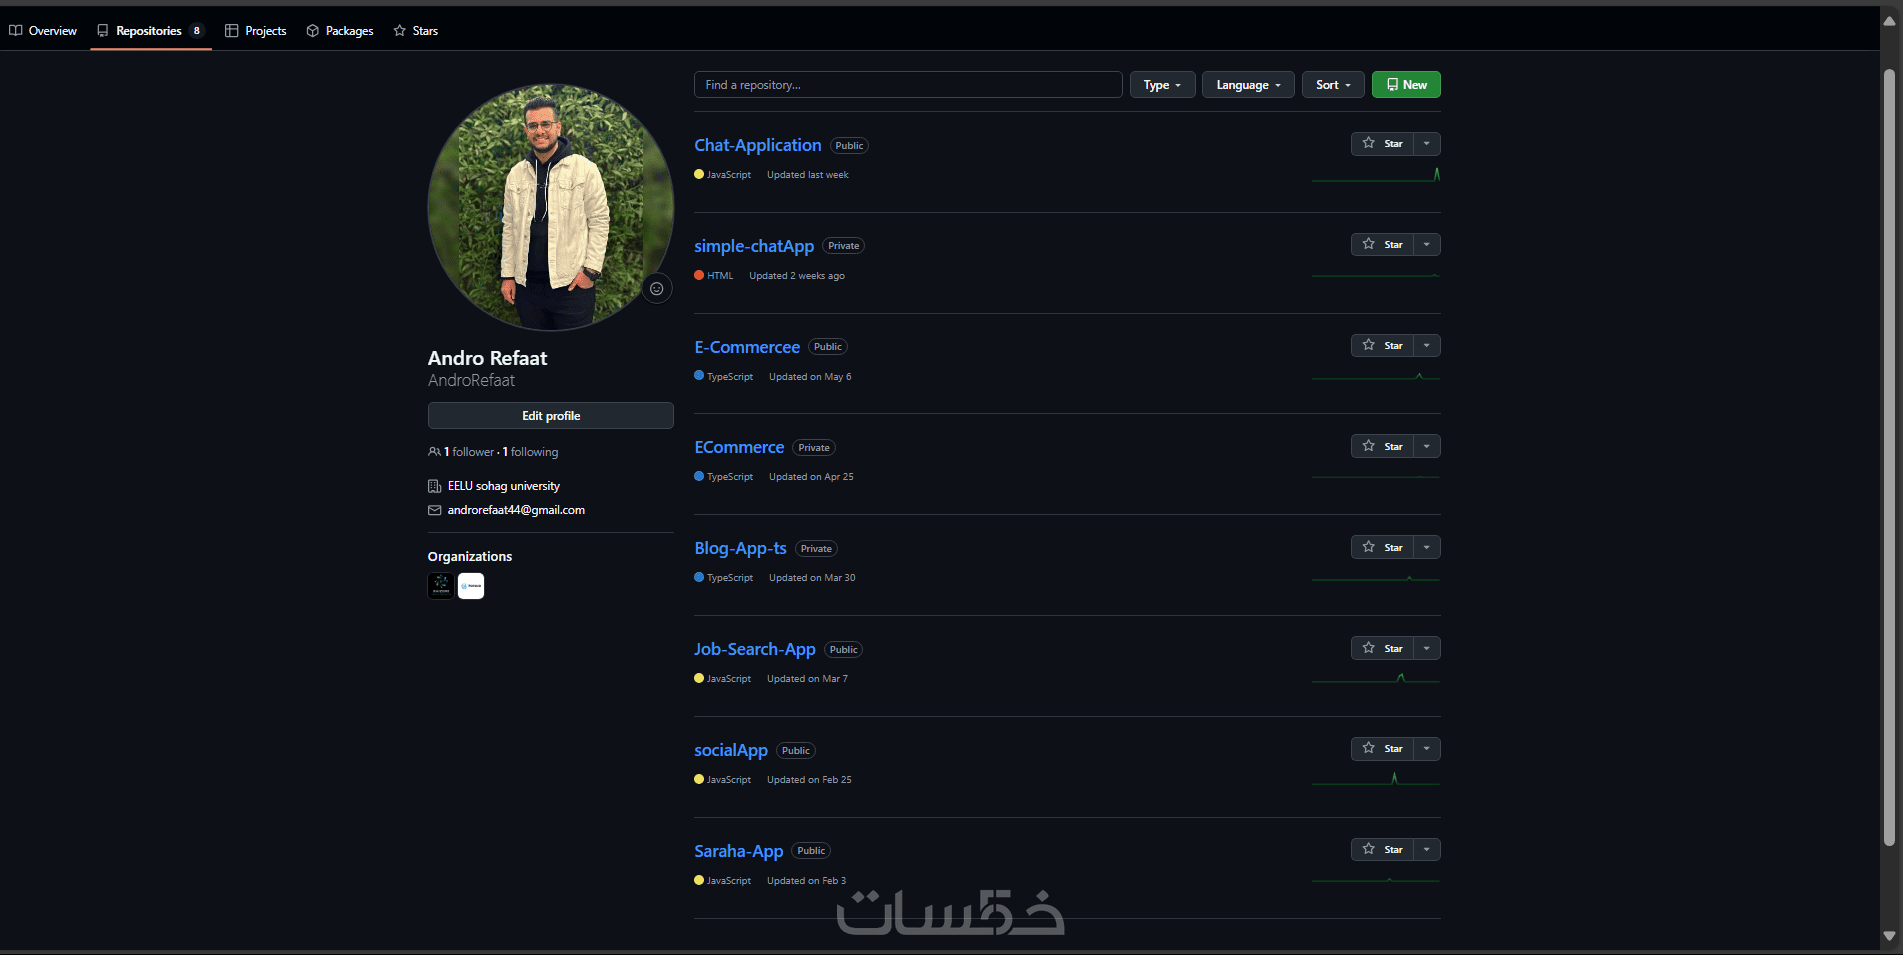Open the Job-Search-App repository link
Image resolution: width=1903 pixels, height=955 pixels.
coord(755,649)
